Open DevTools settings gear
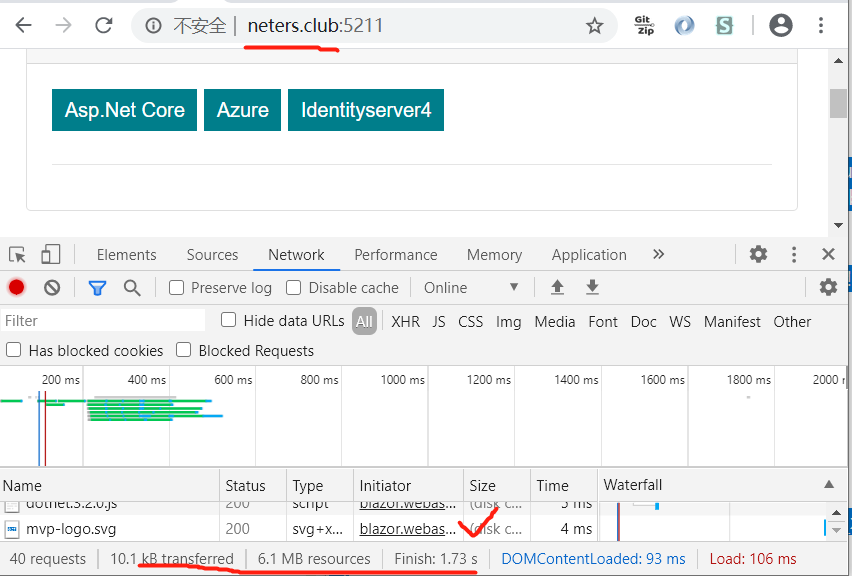852x576 pixels. (x=759, y=254)
